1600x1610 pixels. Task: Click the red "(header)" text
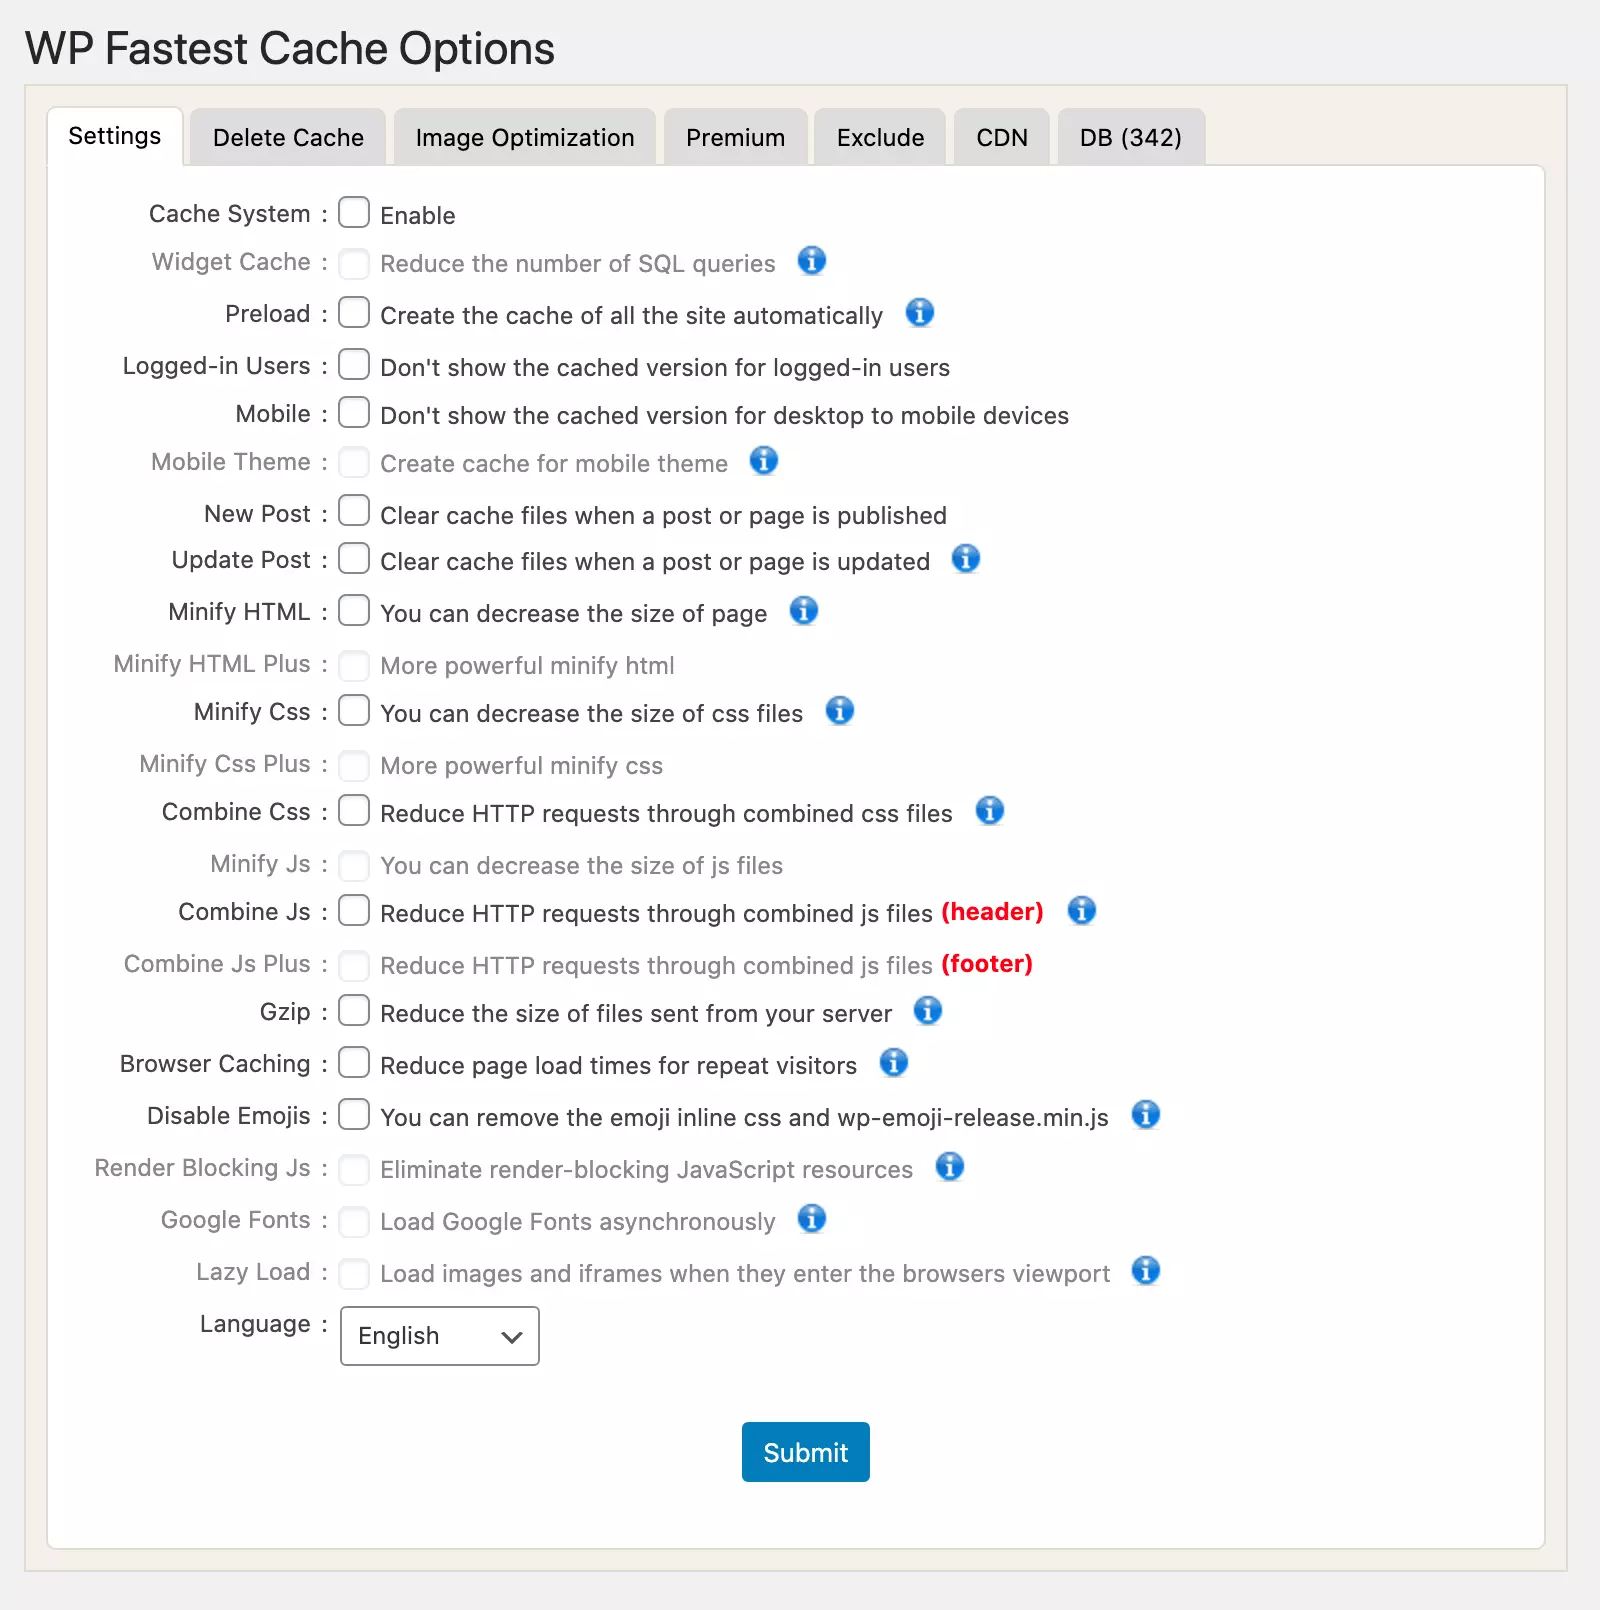992,912
